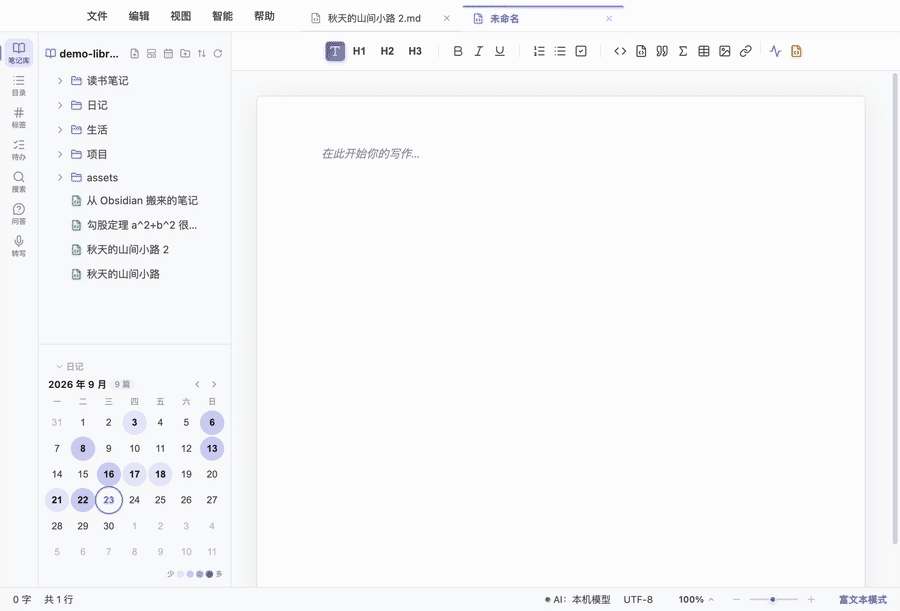Click the AI: 本机模型 status entry
Screen dimensions: 900x611
click(x=577, y=600)
